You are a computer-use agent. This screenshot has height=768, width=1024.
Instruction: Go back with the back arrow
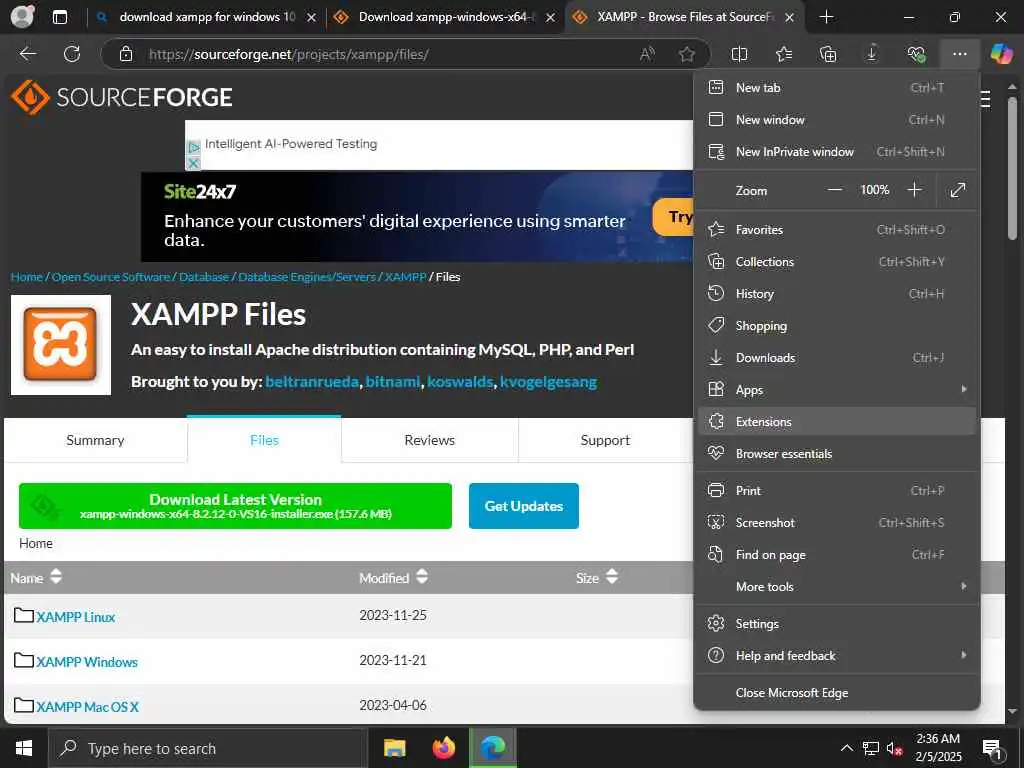coord(27,54)
